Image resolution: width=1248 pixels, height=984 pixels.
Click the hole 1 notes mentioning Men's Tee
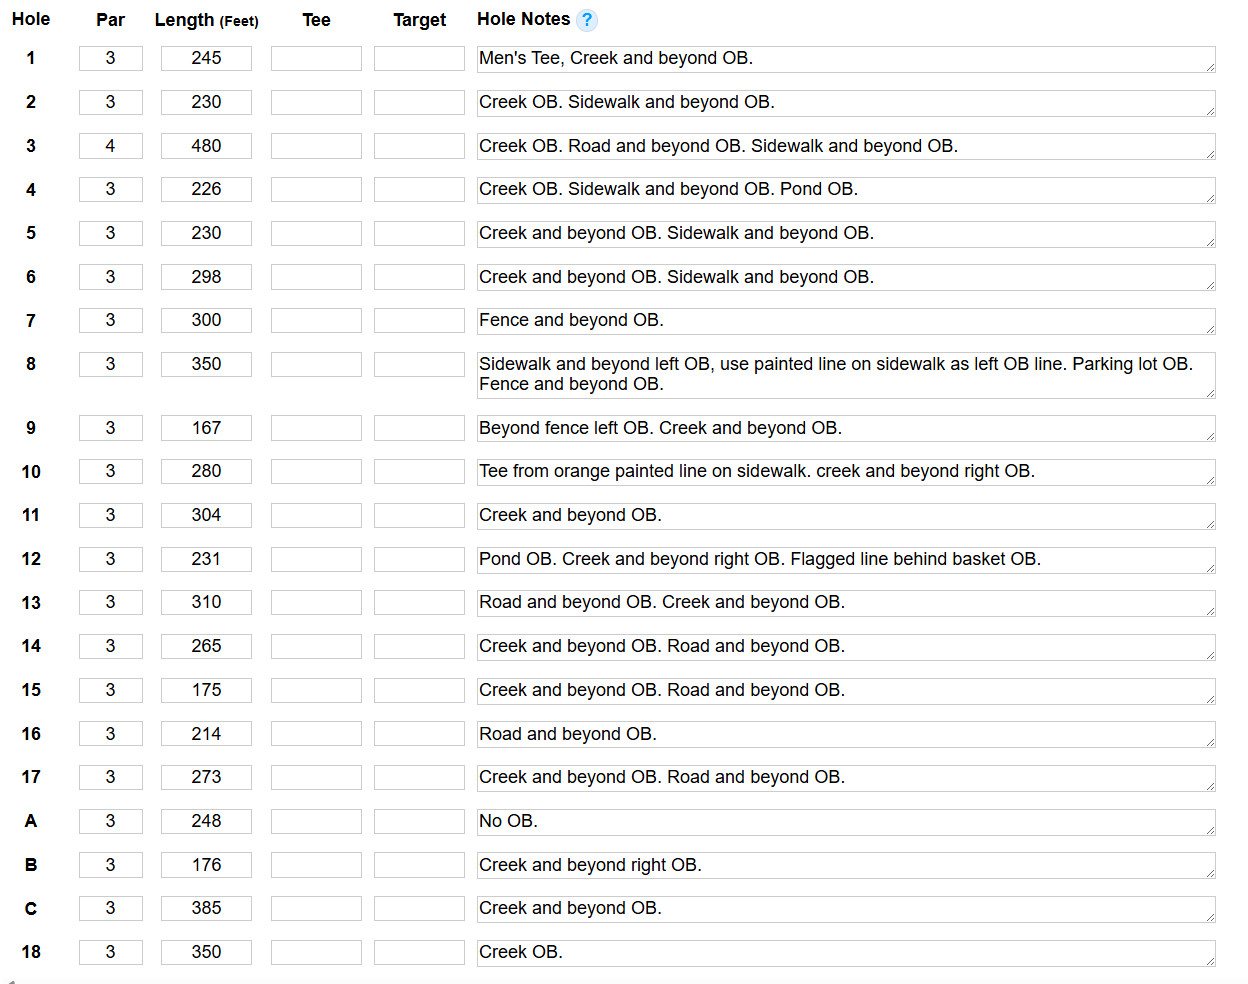(x=845, y=59)
